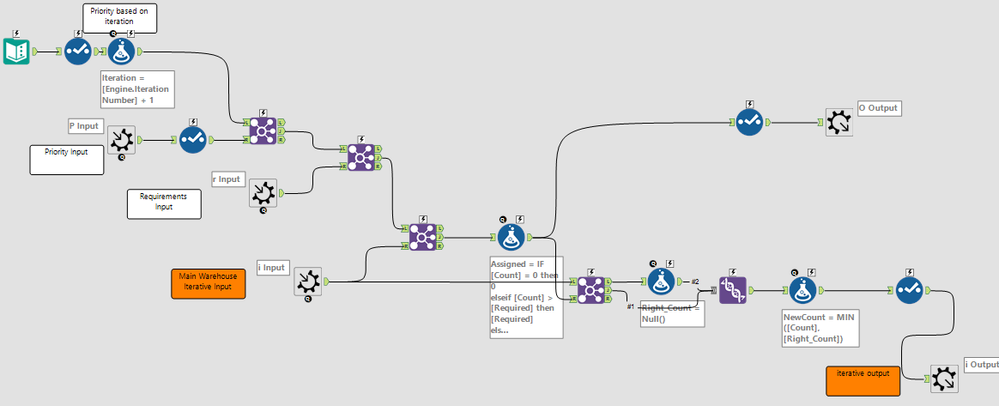Image resolution: width=999 pixels, height=406 pixels.
Task: Click the Priority Input comment box
Action: [x=66, y=159]
